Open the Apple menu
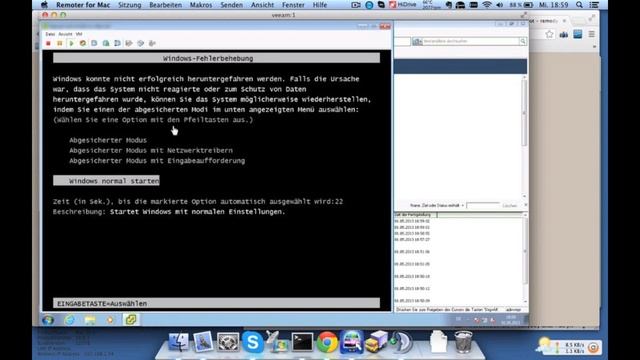 coord(44,5)
